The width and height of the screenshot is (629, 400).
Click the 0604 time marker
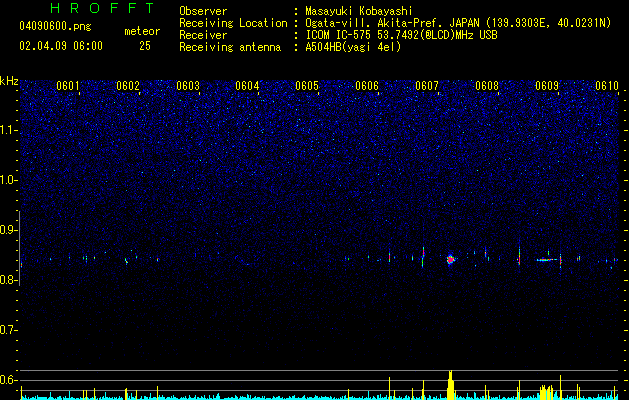tap(247, 86)
